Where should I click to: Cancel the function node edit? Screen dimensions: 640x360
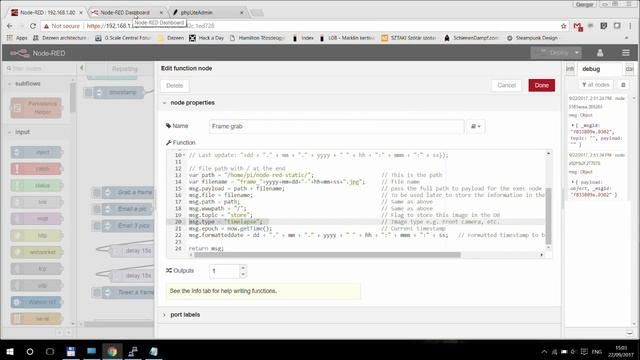coord(506,85)
